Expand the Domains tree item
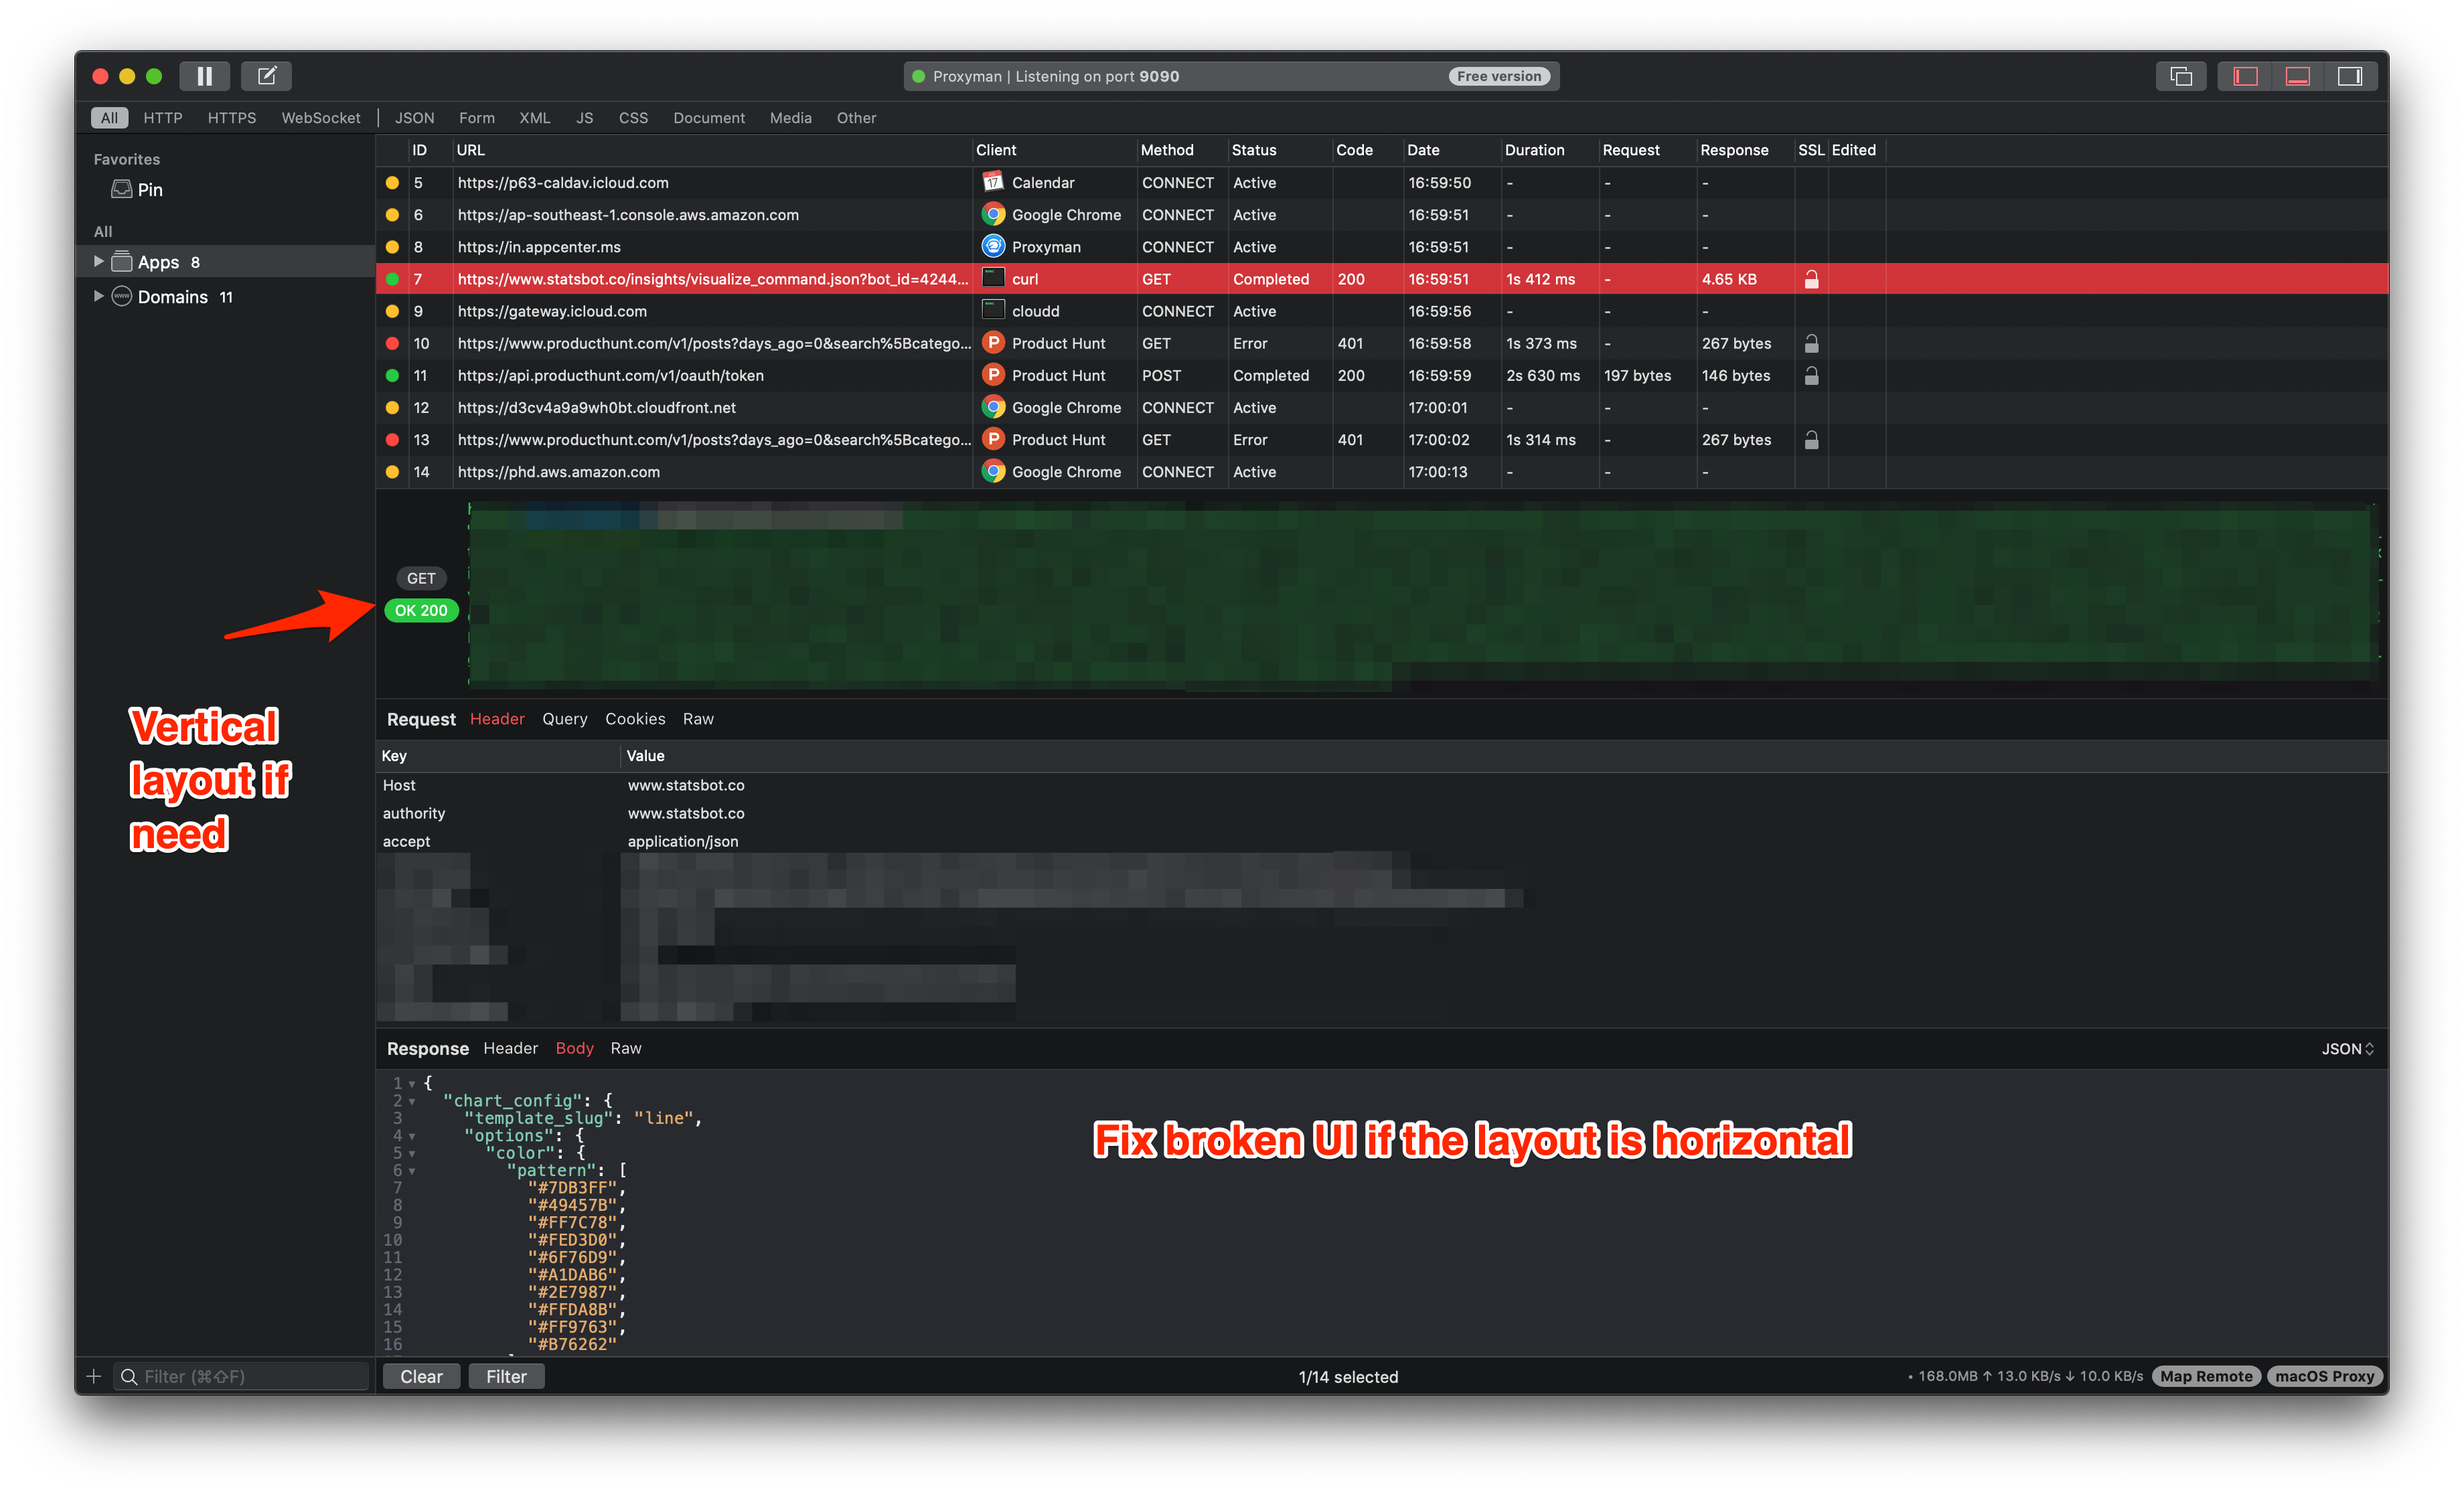Screen dimensions: 2464x1494 tap(98, 296)
